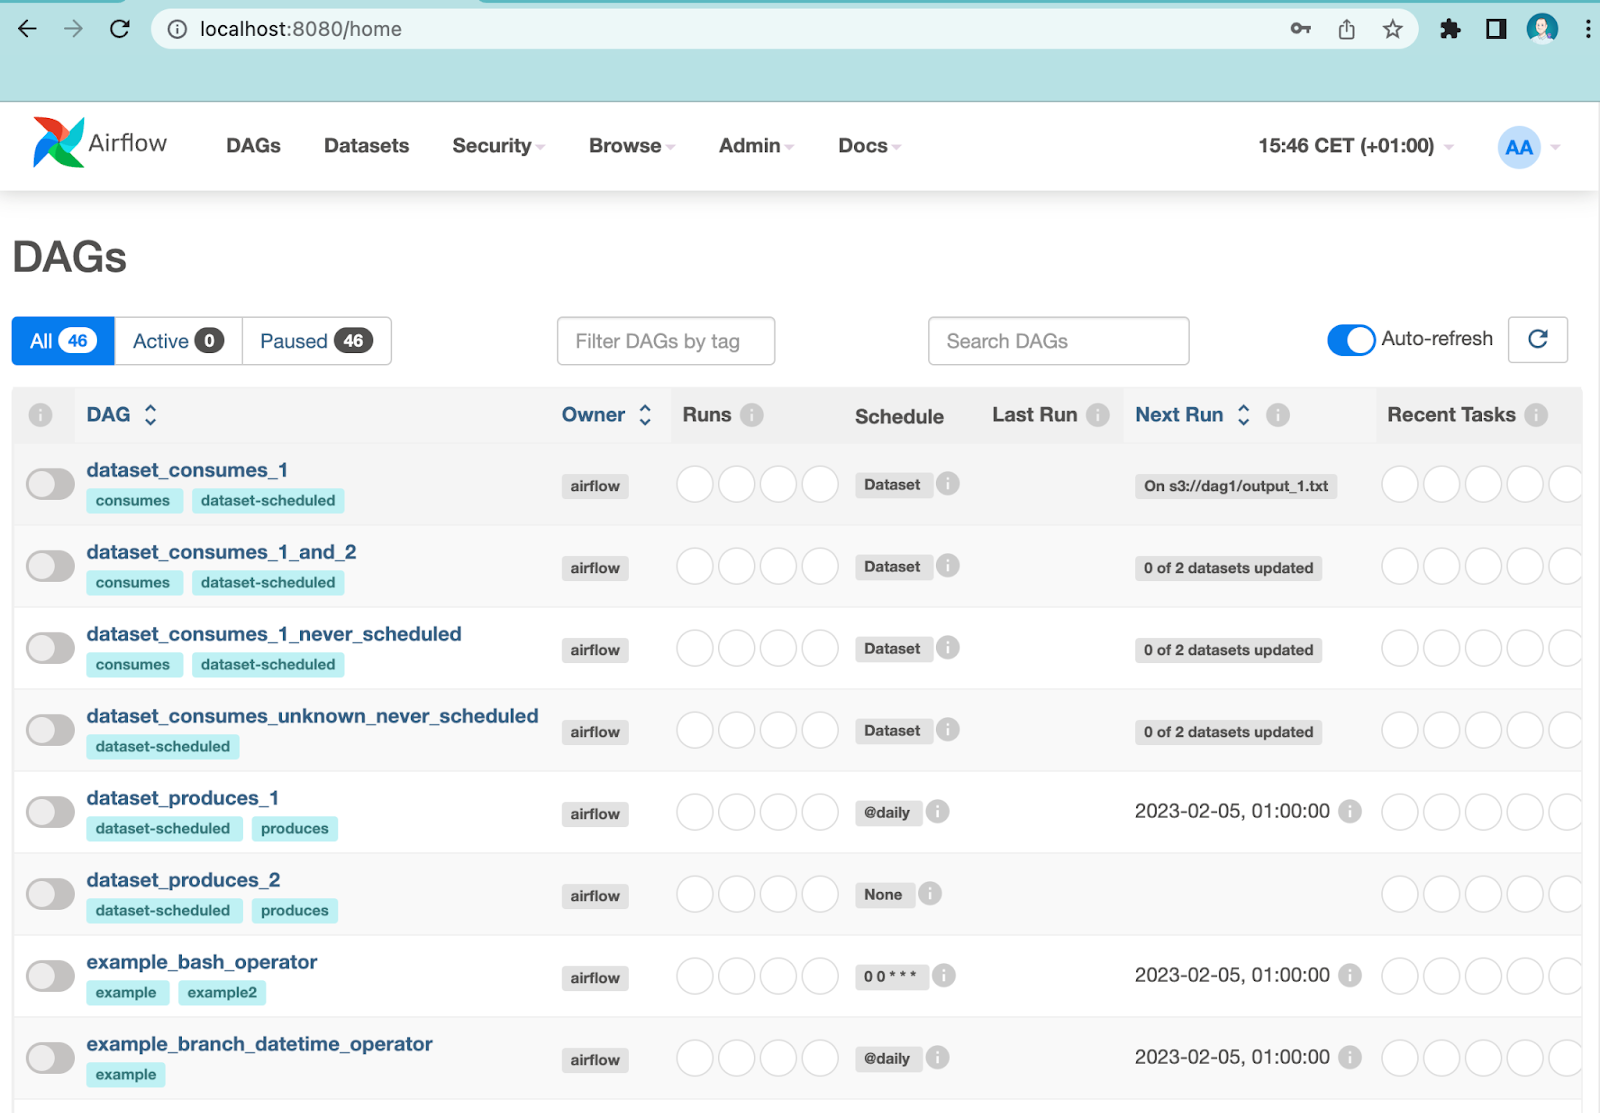This screenshot has height=1113, width=1600.
Task: Click info icon beside Recent Tasks header
Action: [x=1537, y=415]
